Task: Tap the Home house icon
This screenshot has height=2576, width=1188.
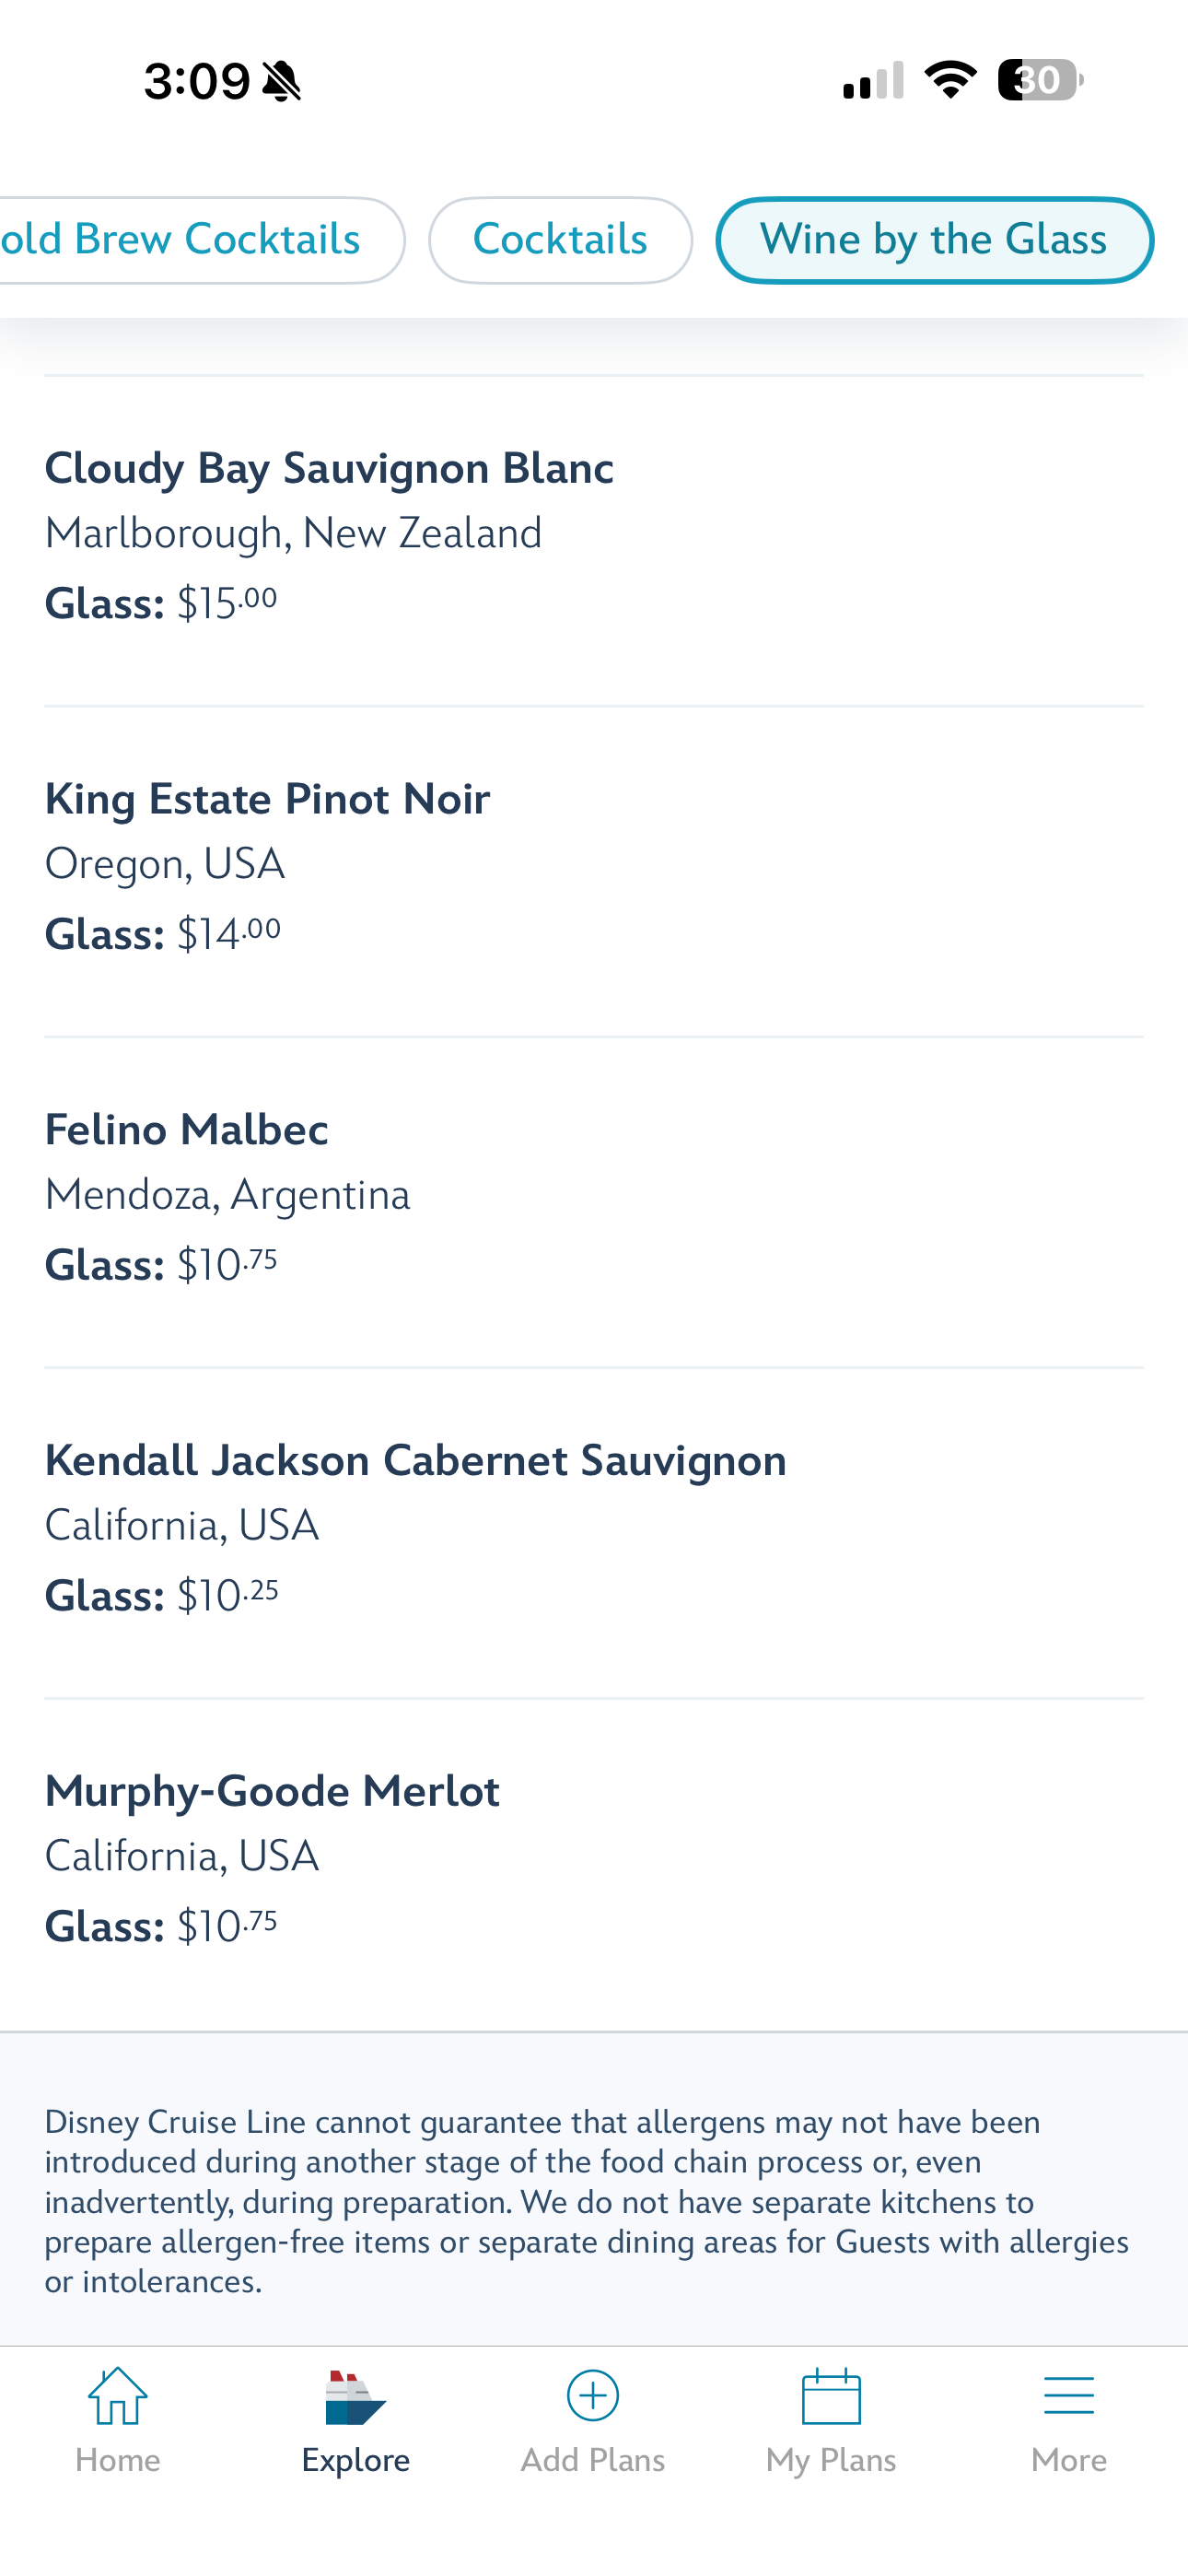Action: (x=118, y=2396)
